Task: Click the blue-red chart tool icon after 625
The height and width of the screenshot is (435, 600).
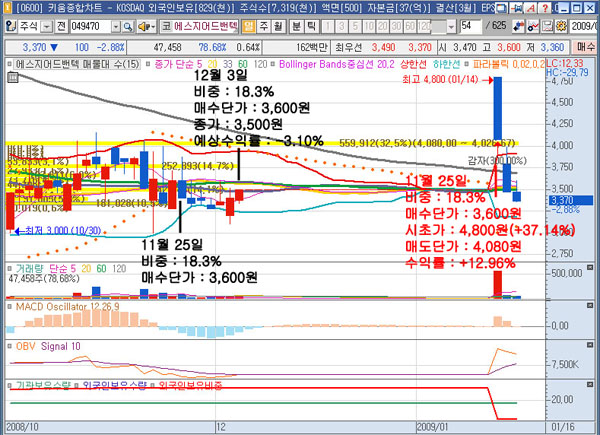Action: pyautogui.click(x=519, y=26)
